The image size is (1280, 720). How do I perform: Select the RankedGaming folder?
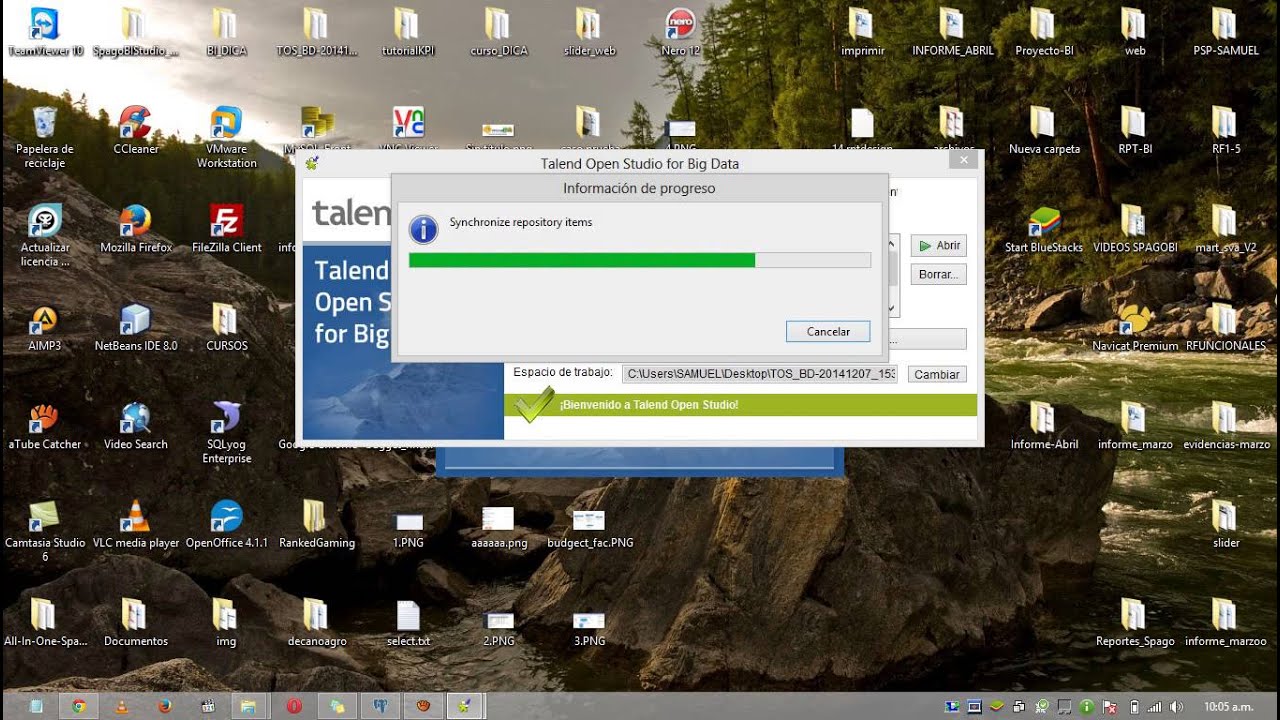tap(316, 525)
